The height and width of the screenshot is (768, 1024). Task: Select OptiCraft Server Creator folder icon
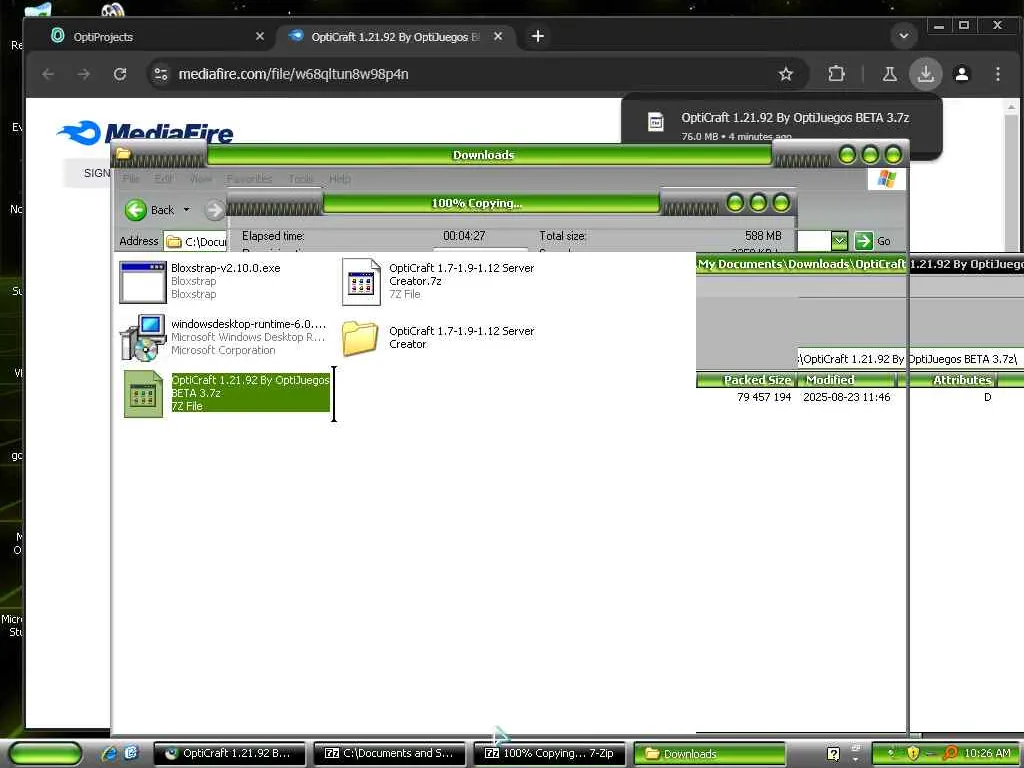(x=360, y=338)
